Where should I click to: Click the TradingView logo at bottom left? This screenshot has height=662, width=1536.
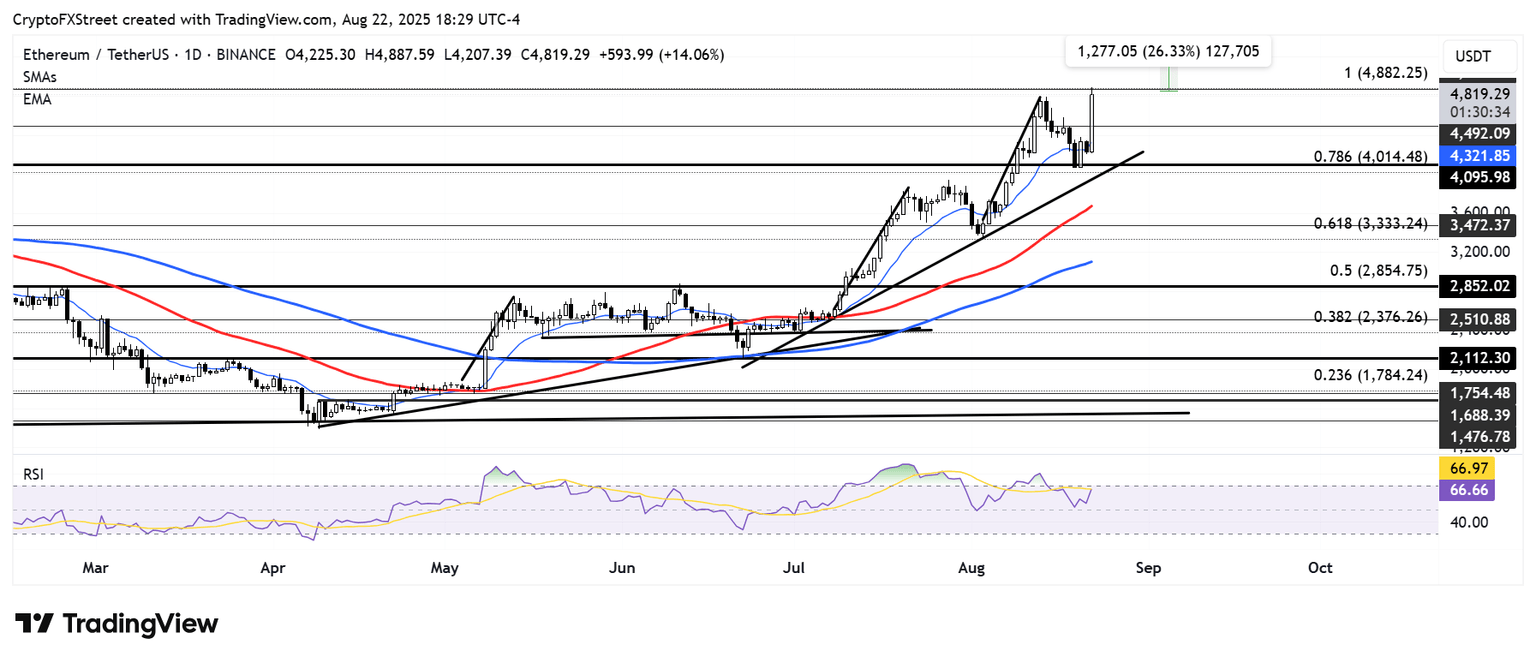click(x=115, y=624)
